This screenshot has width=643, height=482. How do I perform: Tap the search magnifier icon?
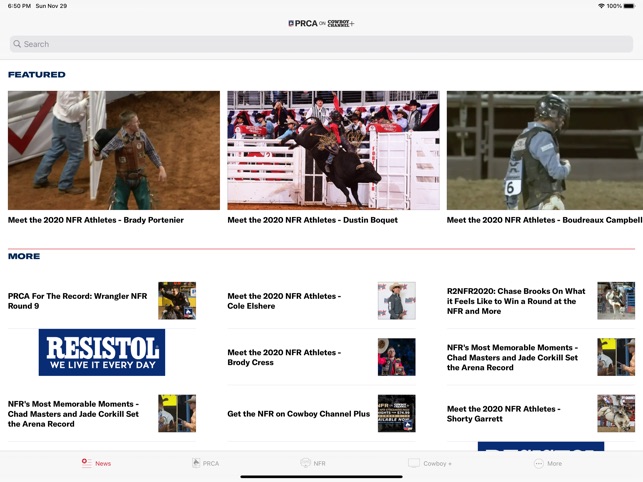tap(17, 44)
